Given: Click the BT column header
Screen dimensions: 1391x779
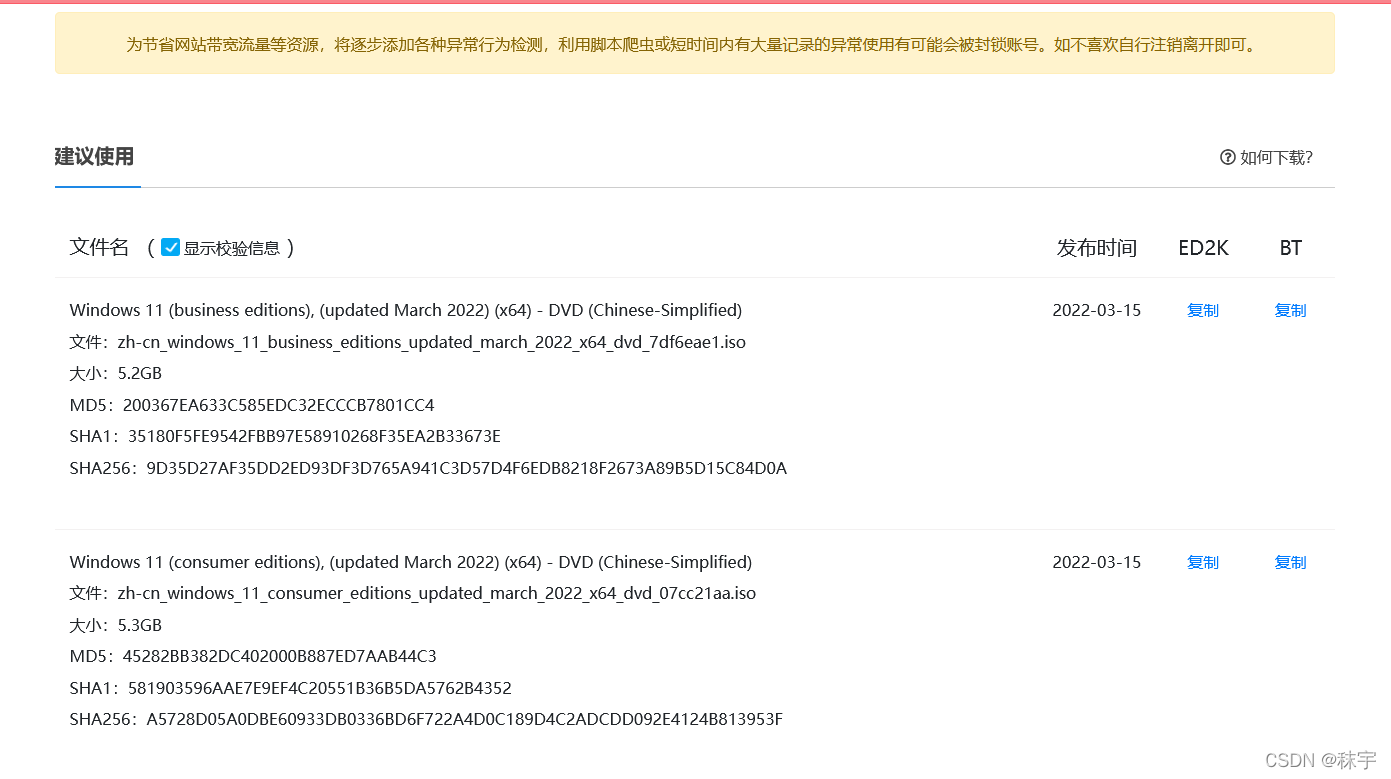Looking at the screenshot, I should 1290,248.
